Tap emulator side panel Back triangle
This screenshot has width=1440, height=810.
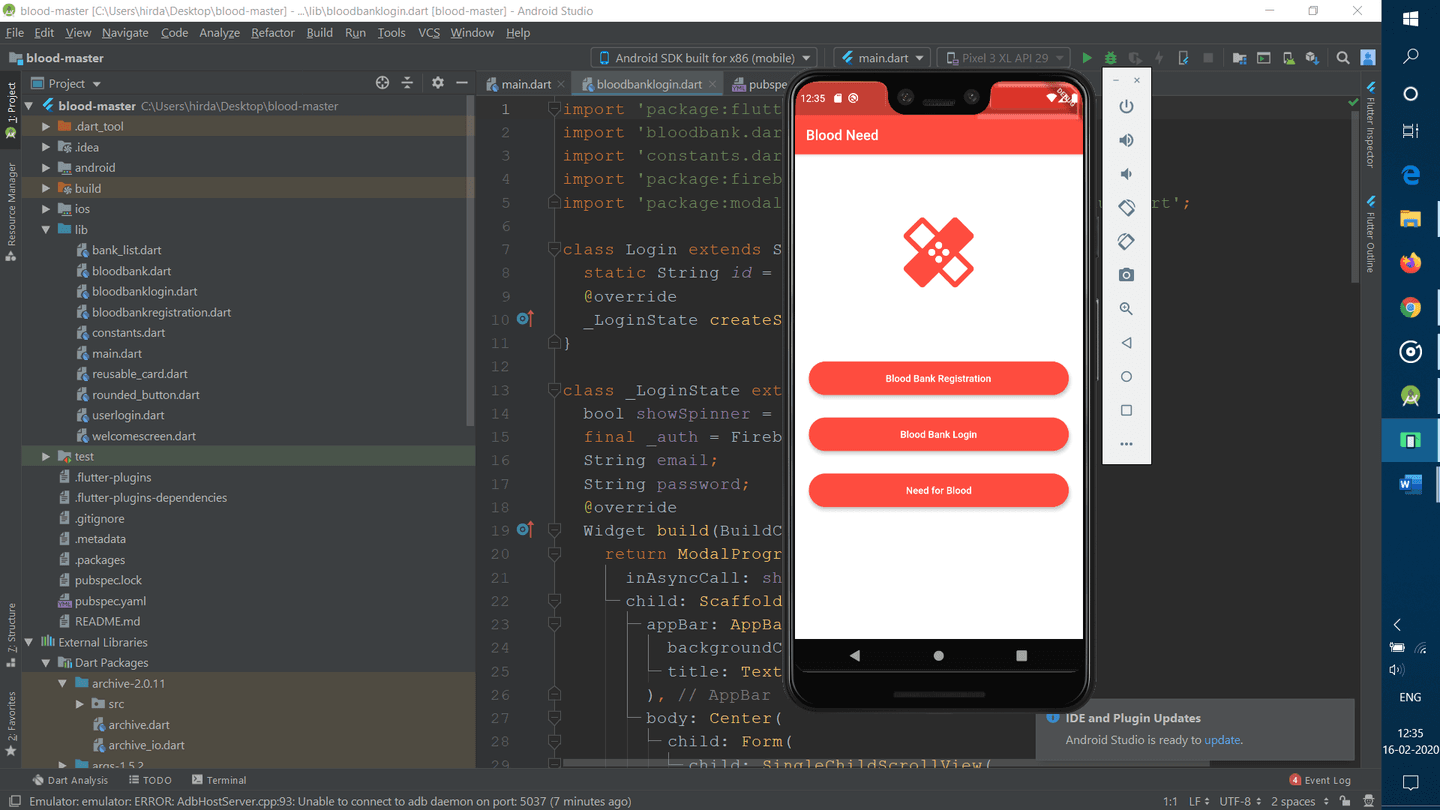point(1126,343)
